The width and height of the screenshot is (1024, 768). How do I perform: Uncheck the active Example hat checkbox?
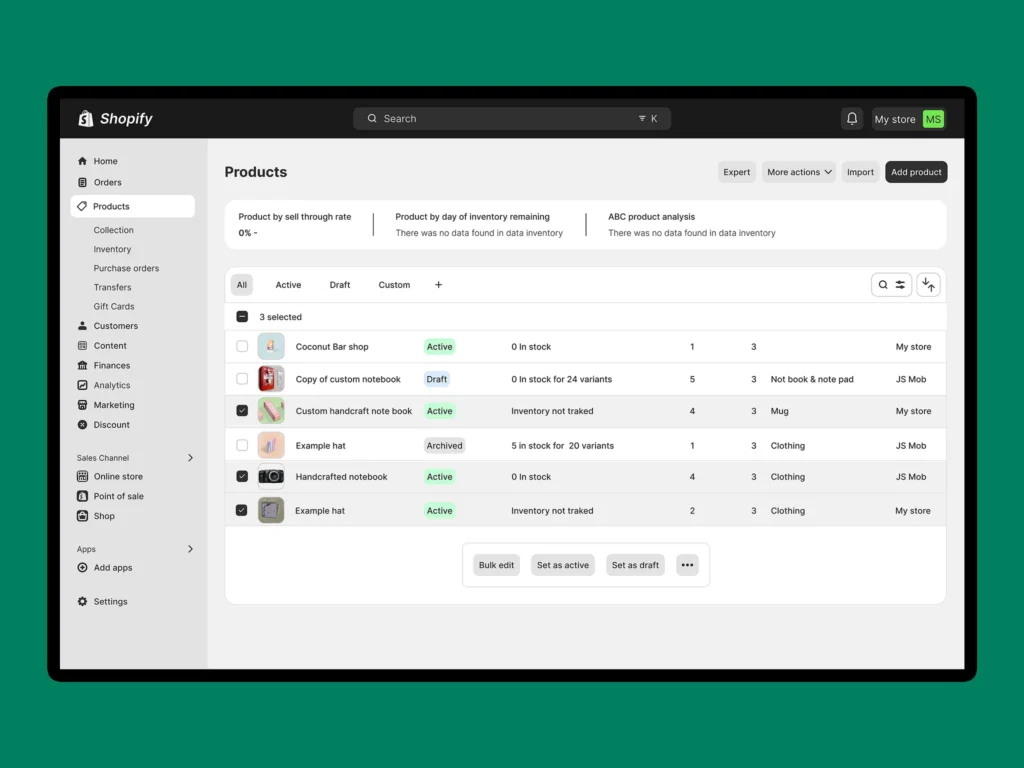242,511
